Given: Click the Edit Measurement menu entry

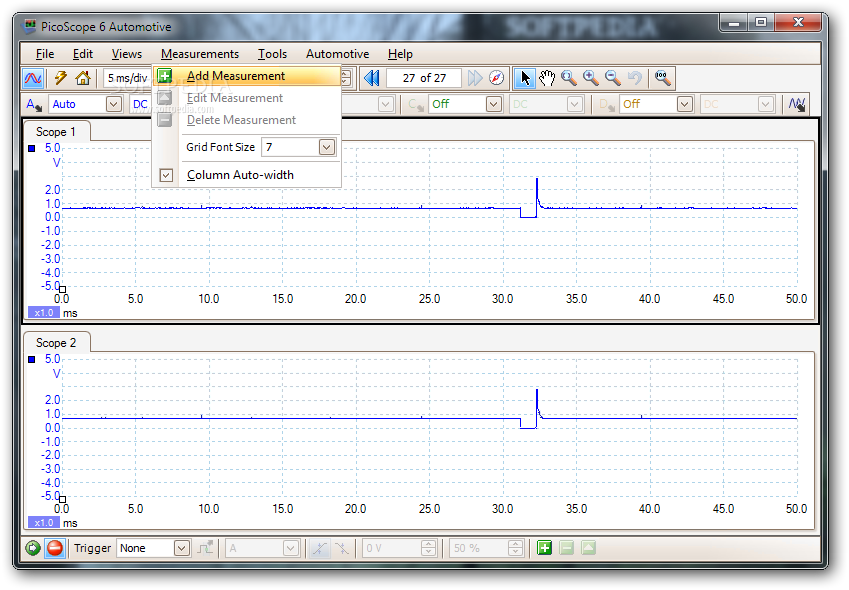Looking at the screenshot, I should pyautogui.click(x=246, y=98).
